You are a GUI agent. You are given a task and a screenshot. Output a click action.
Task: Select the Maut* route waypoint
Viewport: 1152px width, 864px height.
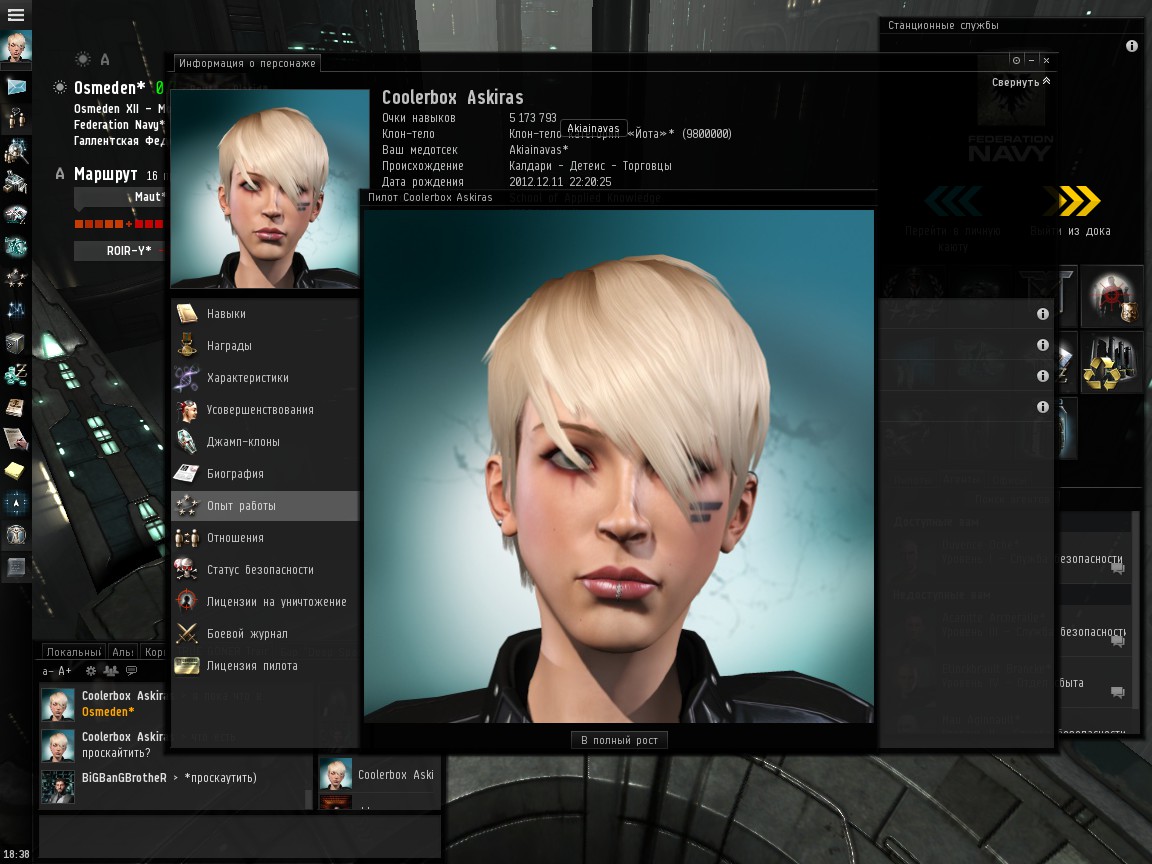[x=121, y=197]
